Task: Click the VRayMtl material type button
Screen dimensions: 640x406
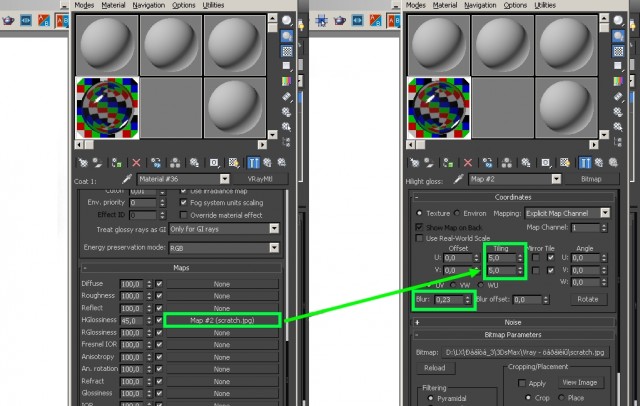Action: pos(260,179)
